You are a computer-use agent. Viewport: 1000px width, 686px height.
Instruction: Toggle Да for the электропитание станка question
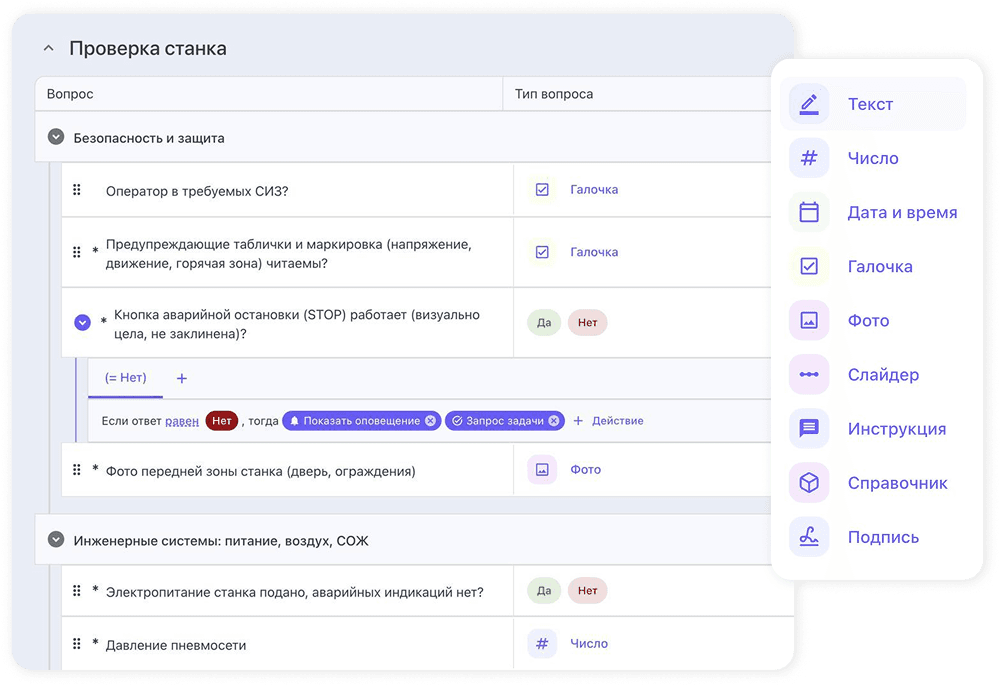click(x=543, y=590)
